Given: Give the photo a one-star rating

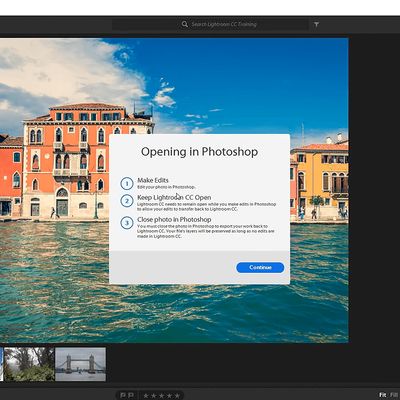Looking at the screenshot, I should tap(146, 396).
